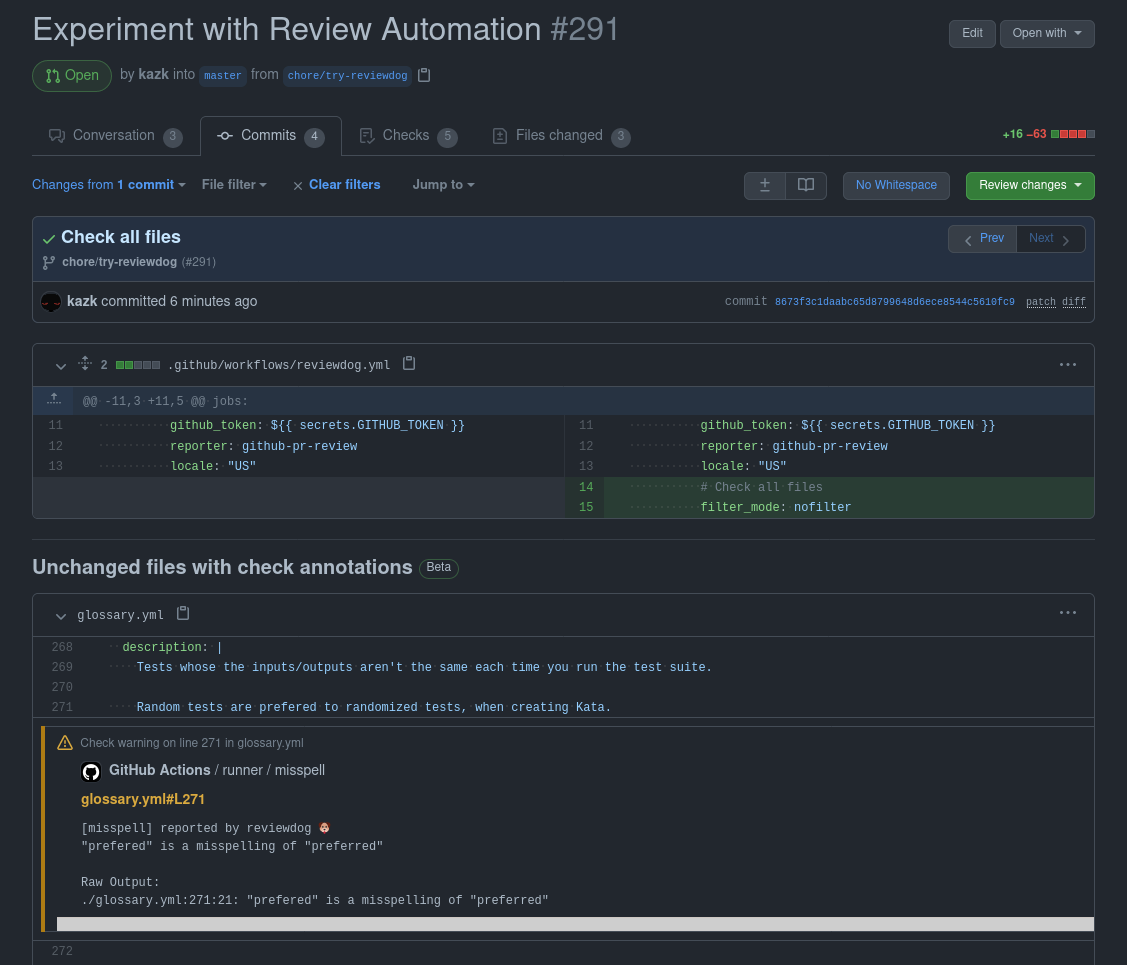This screenshot has width=1127, height=965.
Task: Click the 'GitHub Actions / runner / misspell' text
Action: pos(216,770)
